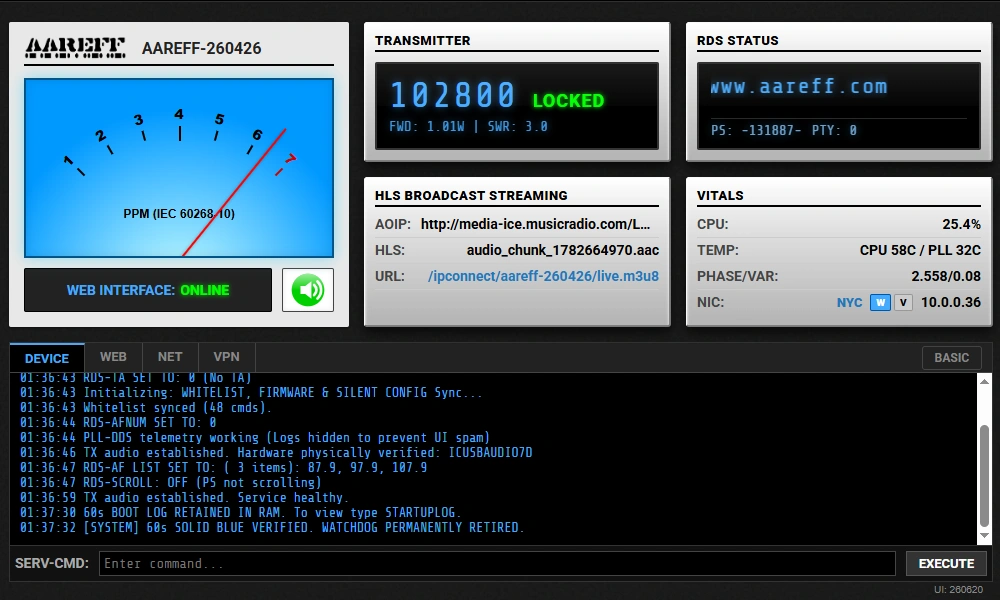Image resolution: width=1000 pixels, height=600 pixels.
Task: Click the SWR: 3.0 reading
Action: click(517, 126)
